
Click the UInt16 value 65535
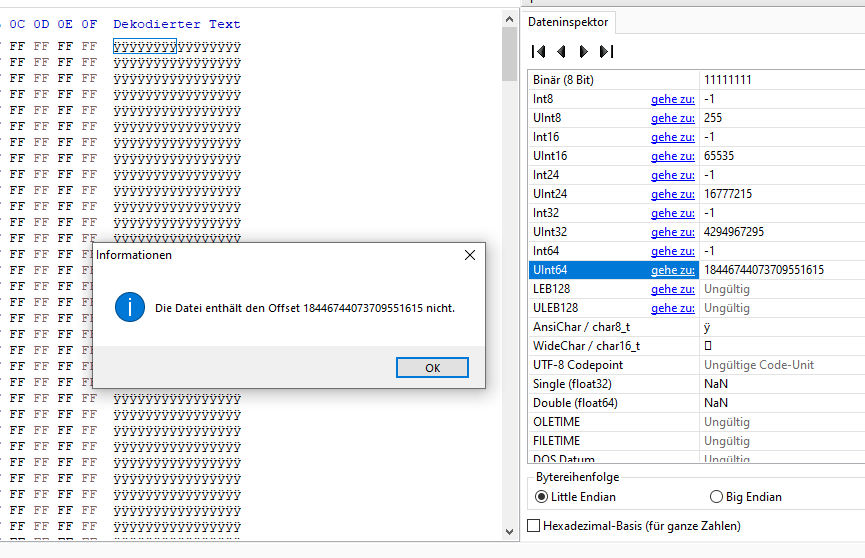pos(719,156)
